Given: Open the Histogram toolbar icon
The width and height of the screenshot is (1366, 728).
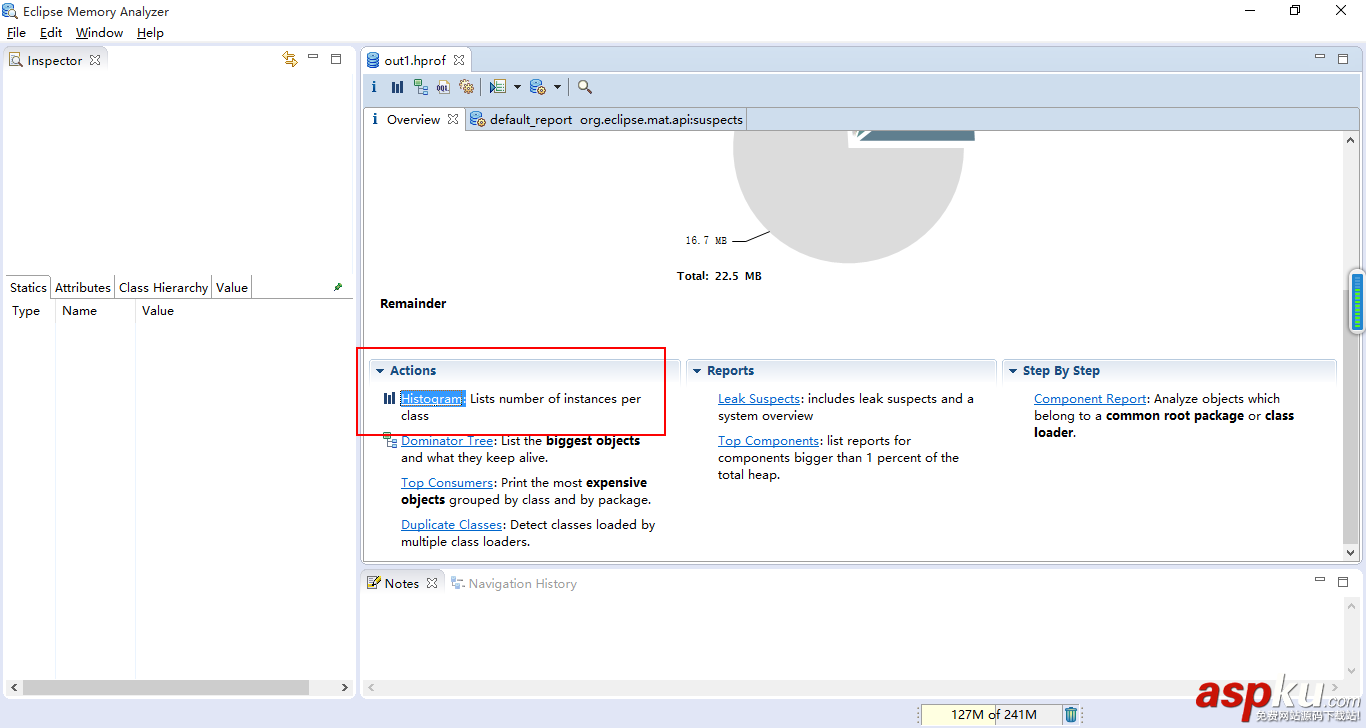Looking at the screenshot, I should coord(397,87).
